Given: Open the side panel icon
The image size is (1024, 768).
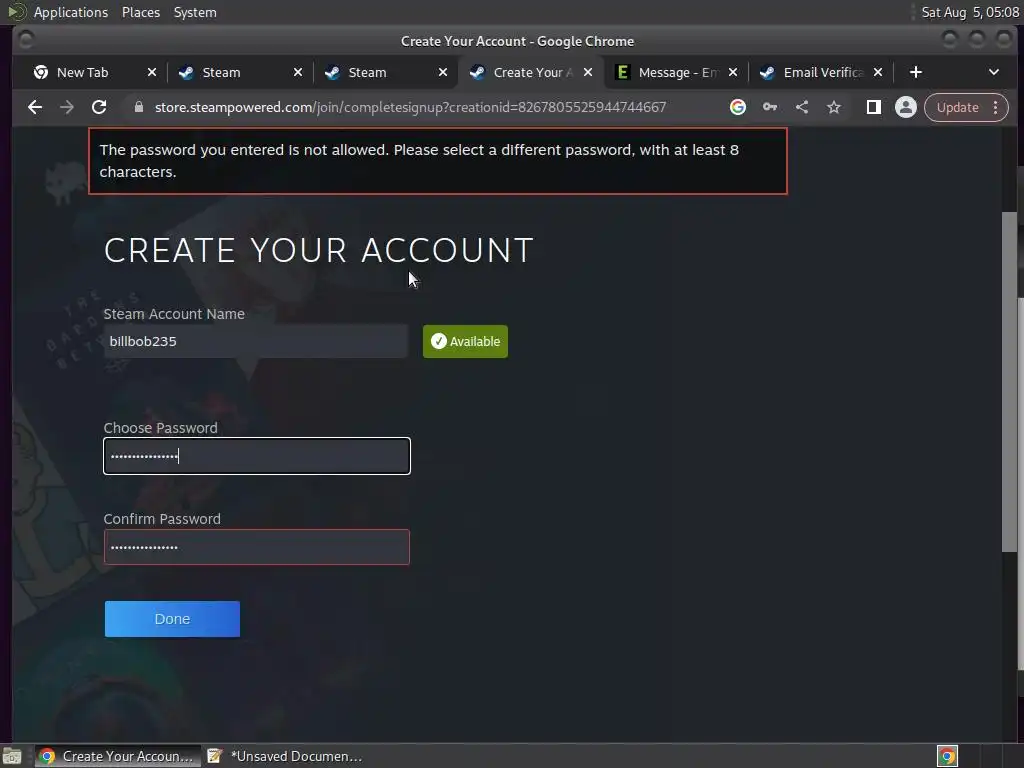Looking at the screenshot, I should [873, 107].
